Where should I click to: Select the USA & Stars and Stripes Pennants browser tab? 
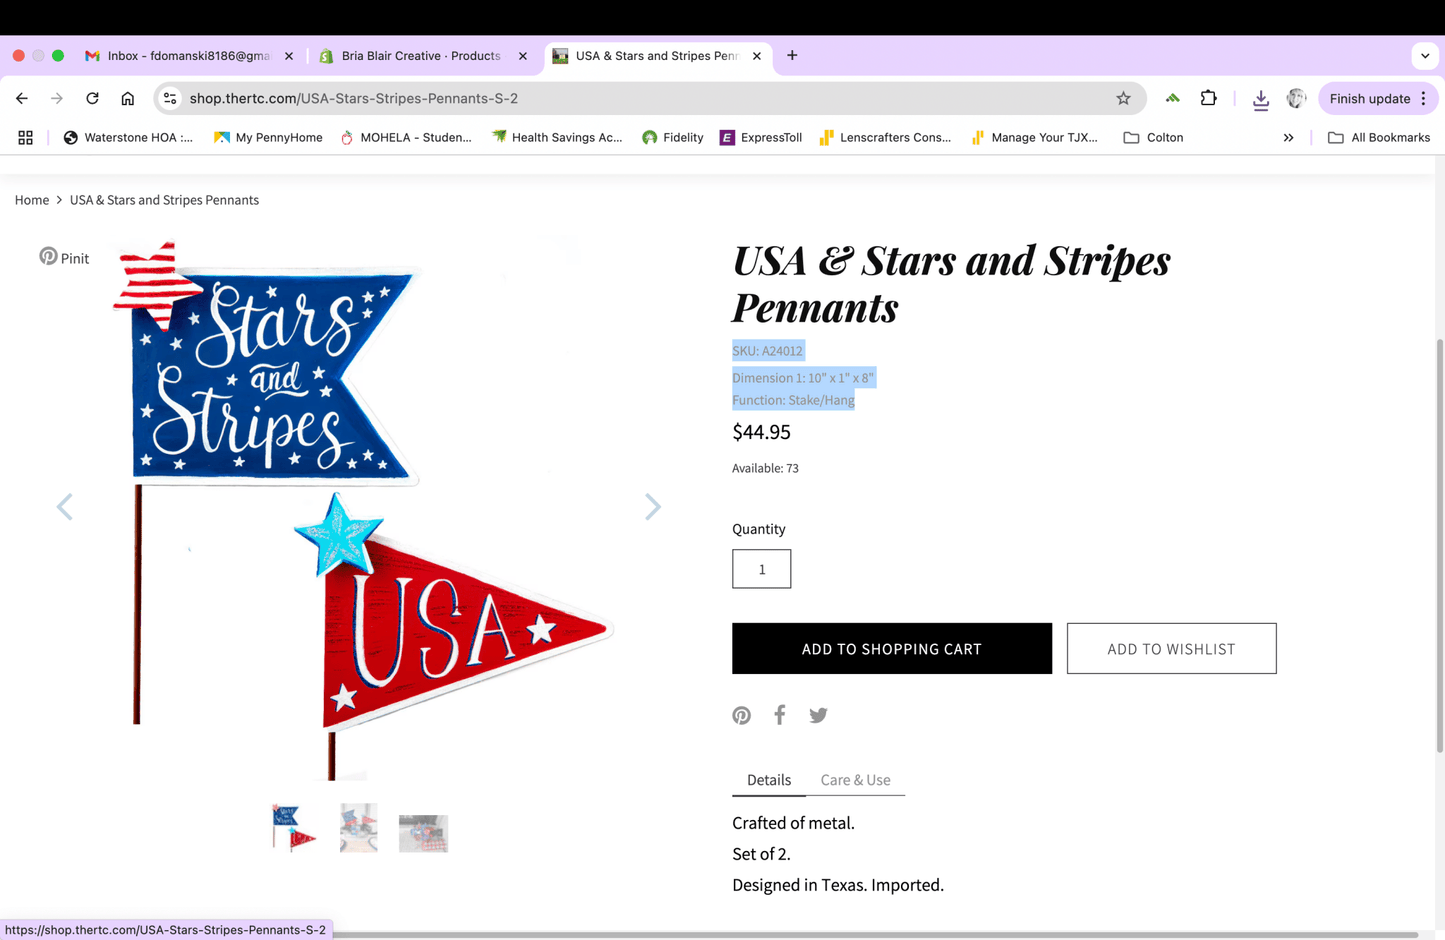coord(650,56)
